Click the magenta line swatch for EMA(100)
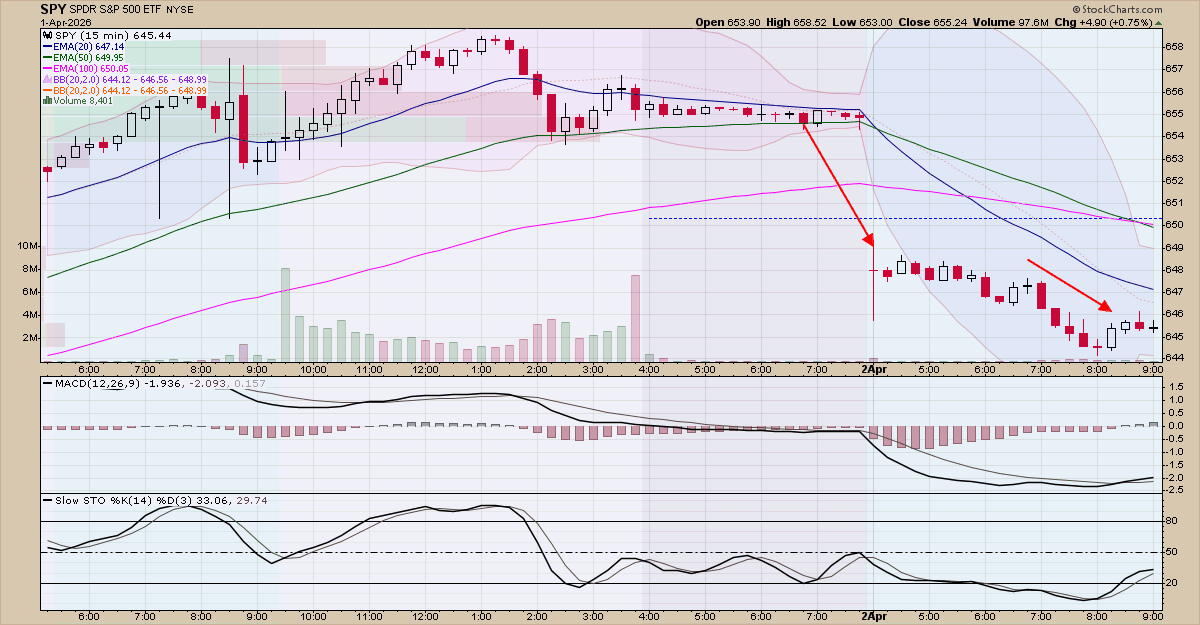The height and width of the screenshot is (625, 1200). 48,68
